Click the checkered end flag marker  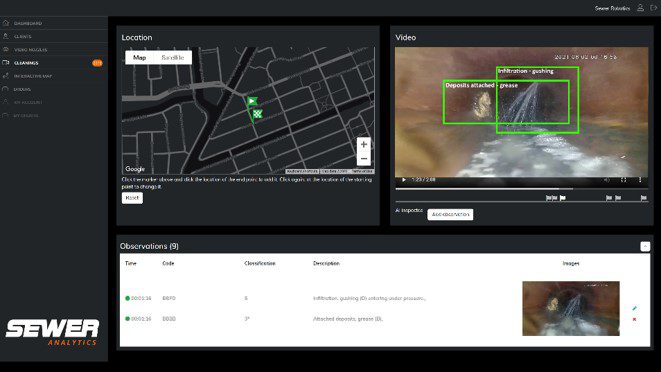tap(257, 114)
